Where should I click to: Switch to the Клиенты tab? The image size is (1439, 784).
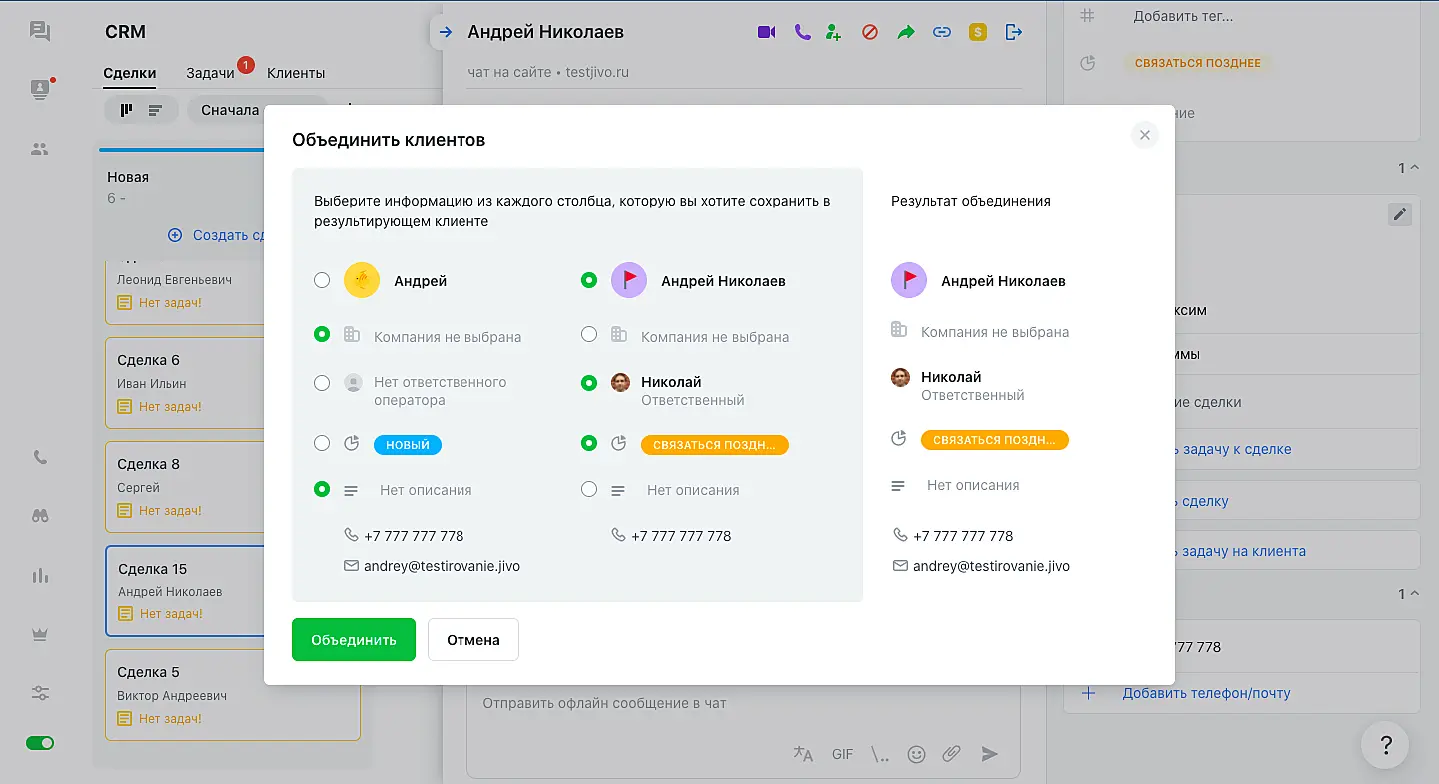click(296, 73)
